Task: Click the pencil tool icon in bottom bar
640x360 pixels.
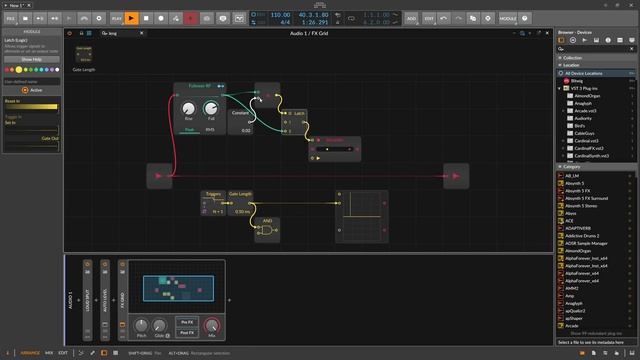Action: point(92,353)
